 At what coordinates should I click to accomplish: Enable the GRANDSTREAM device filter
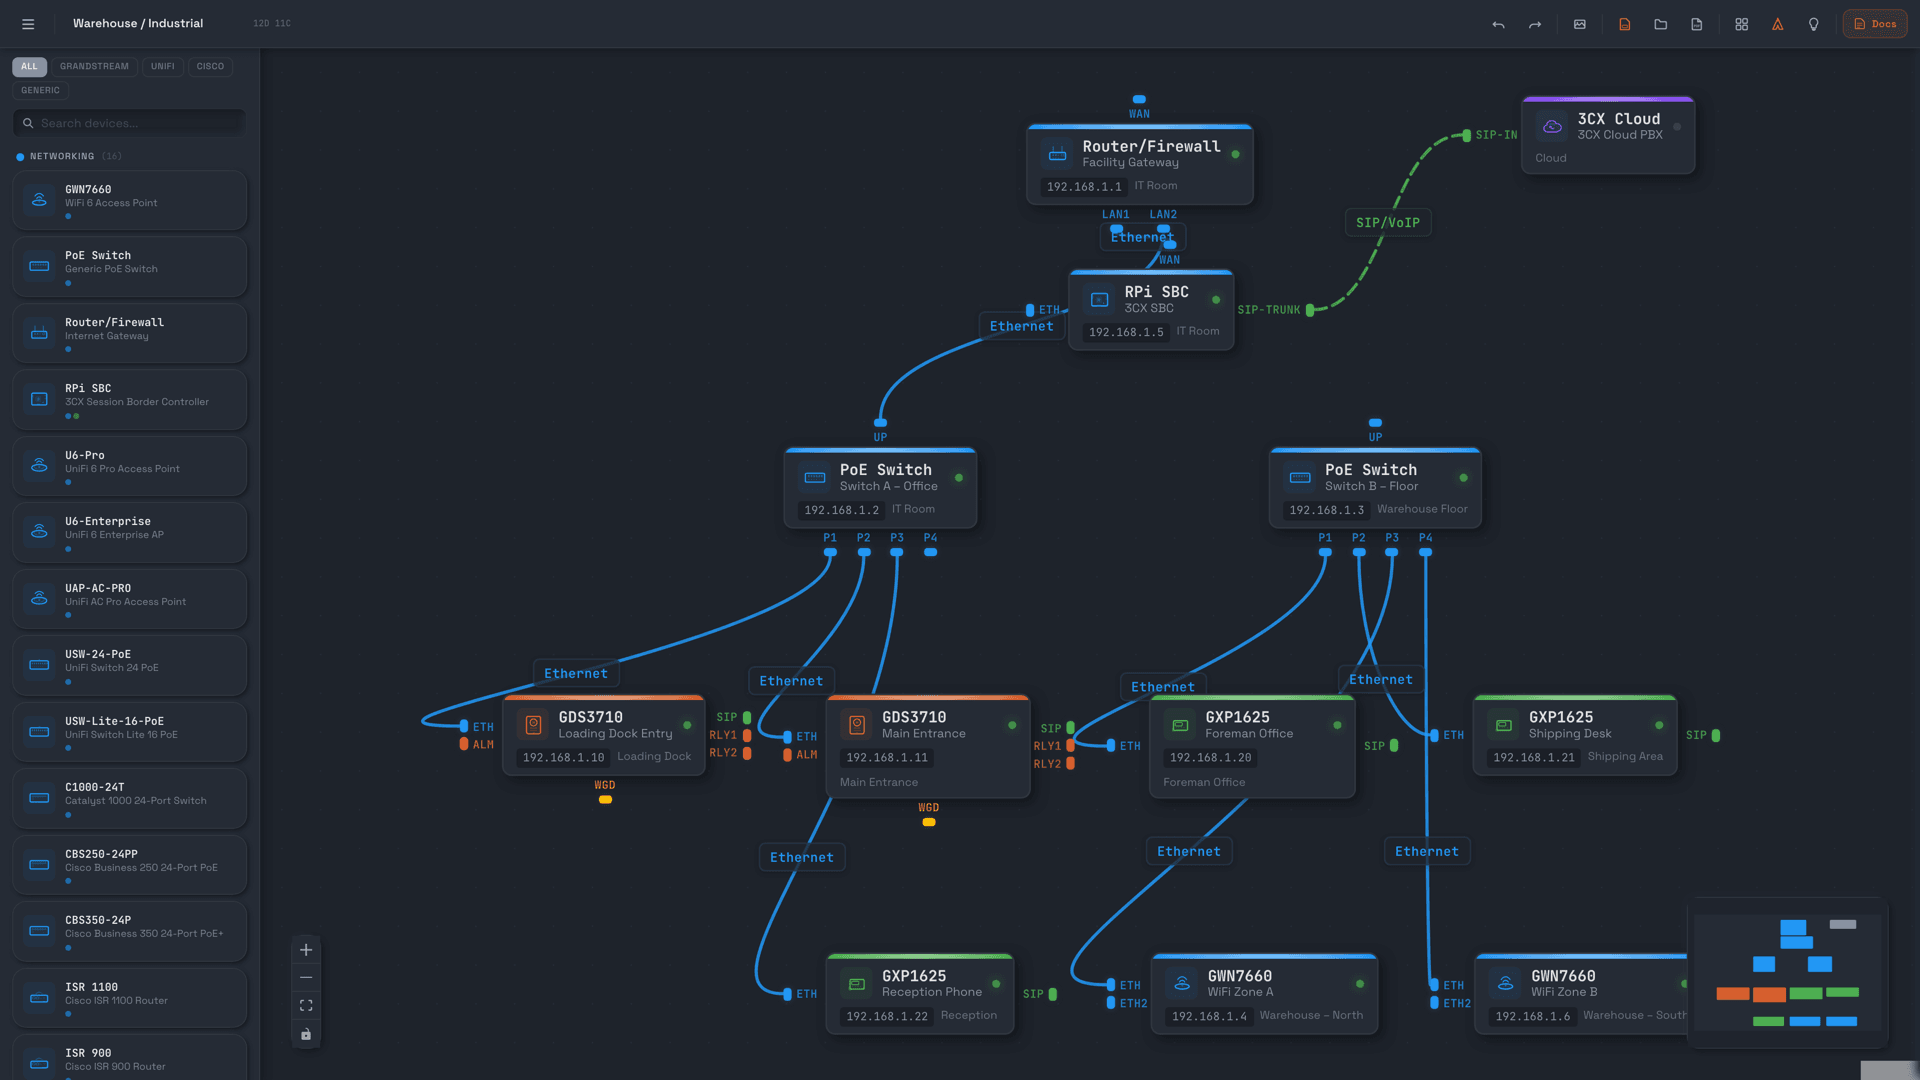click(x=94, y=66)
